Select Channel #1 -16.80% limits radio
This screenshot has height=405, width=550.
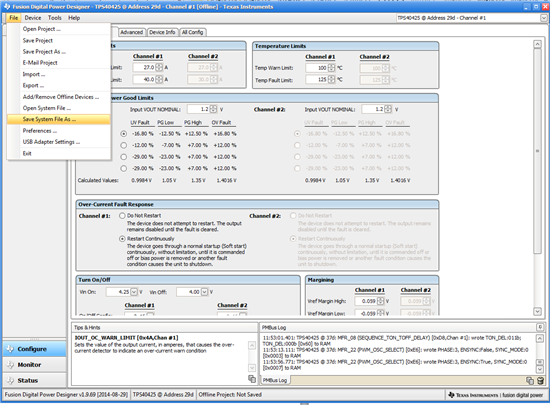click(x=123, y=134)
